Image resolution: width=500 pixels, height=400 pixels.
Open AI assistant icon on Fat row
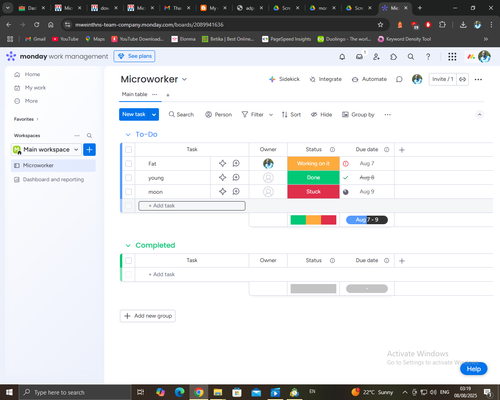click(x=222, y=163)
